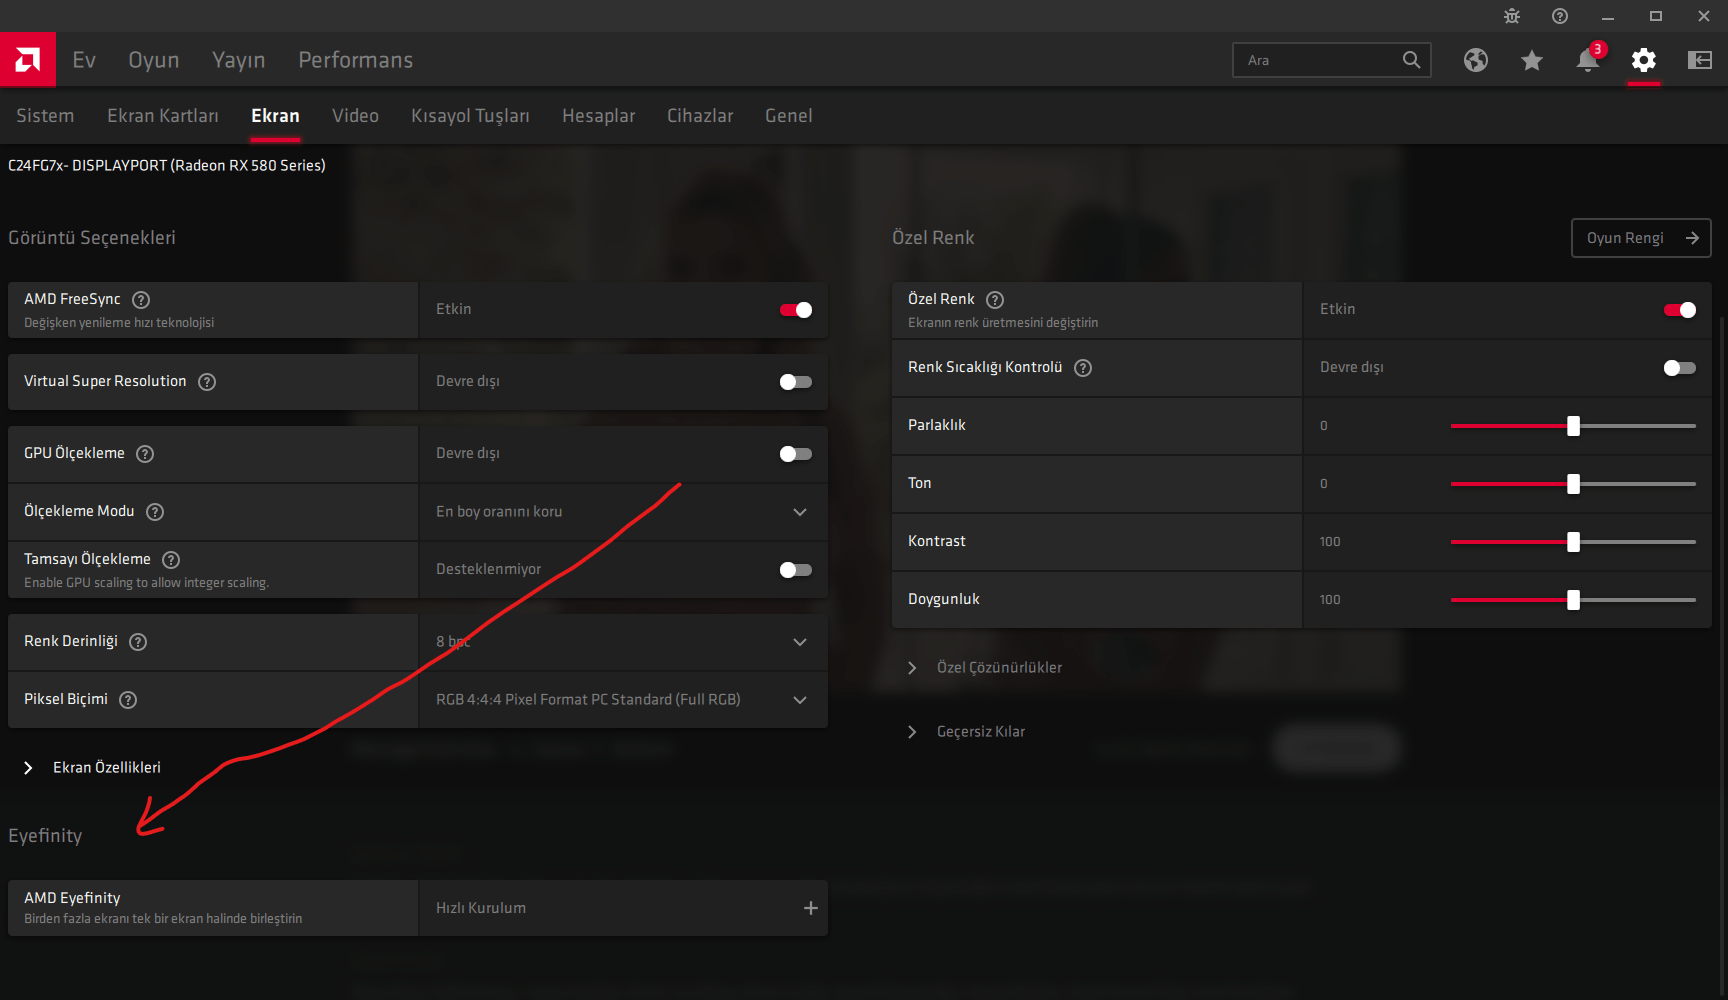Open Piksel Biçimi dropdown
Image resolution: width=1728 pixels, height=1000 pixels.
pos(623,700)
